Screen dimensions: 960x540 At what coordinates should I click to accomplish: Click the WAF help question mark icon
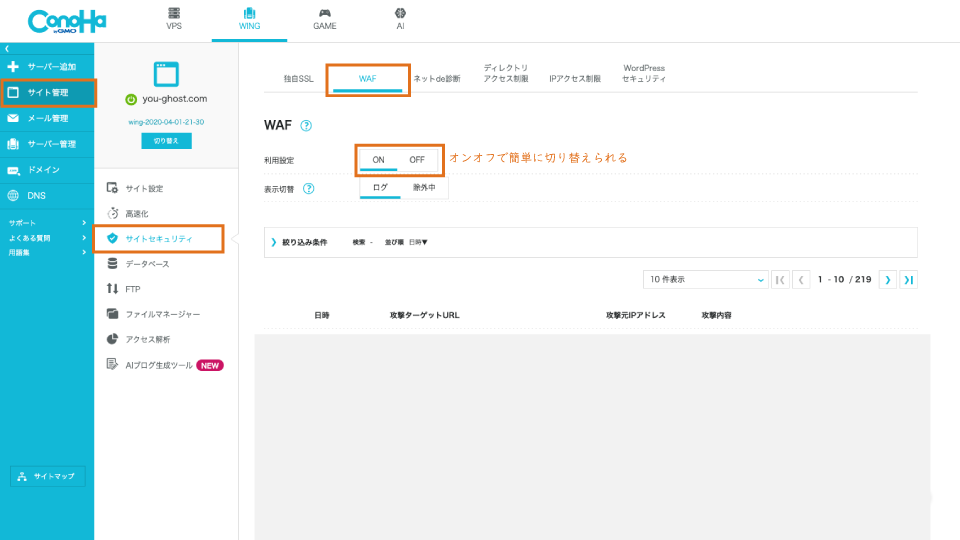click(x=306, y=126)
